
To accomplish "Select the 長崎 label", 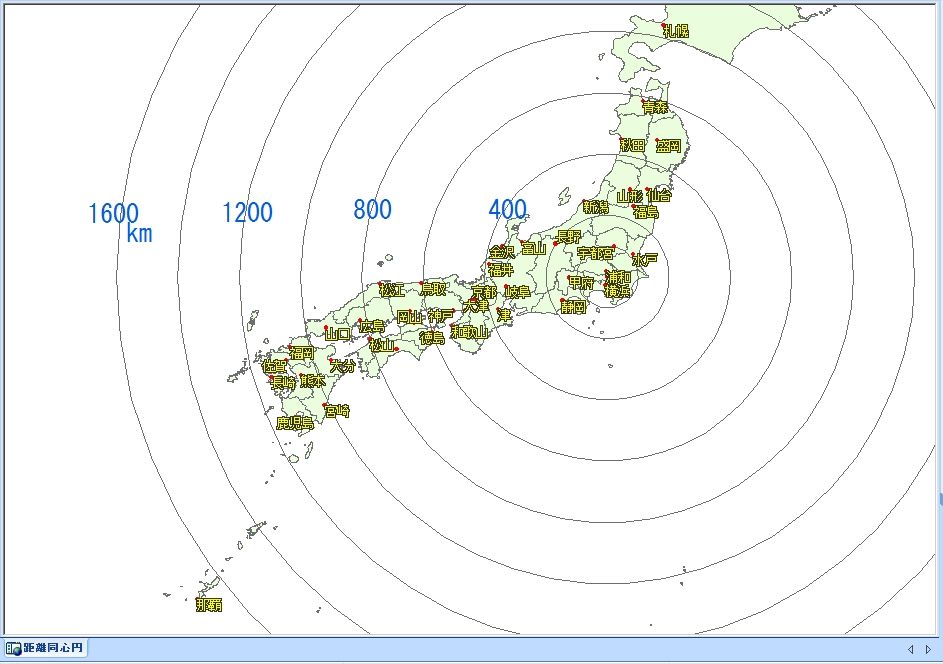I will click(x=284, y=383).
